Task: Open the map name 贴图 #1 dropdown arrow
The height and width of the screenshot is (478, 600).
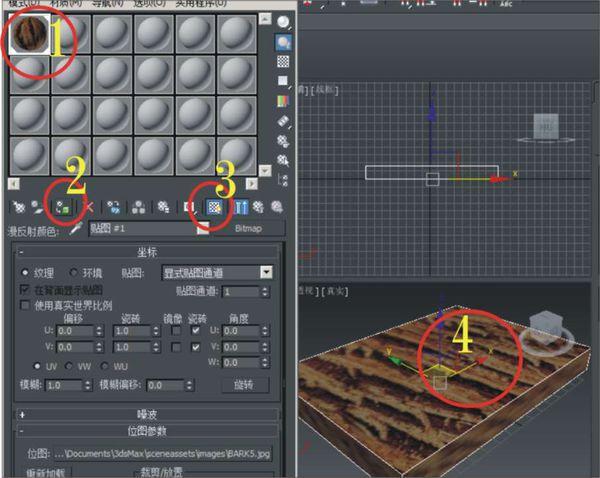Action: pyautogui.click(x=203, y=228)
